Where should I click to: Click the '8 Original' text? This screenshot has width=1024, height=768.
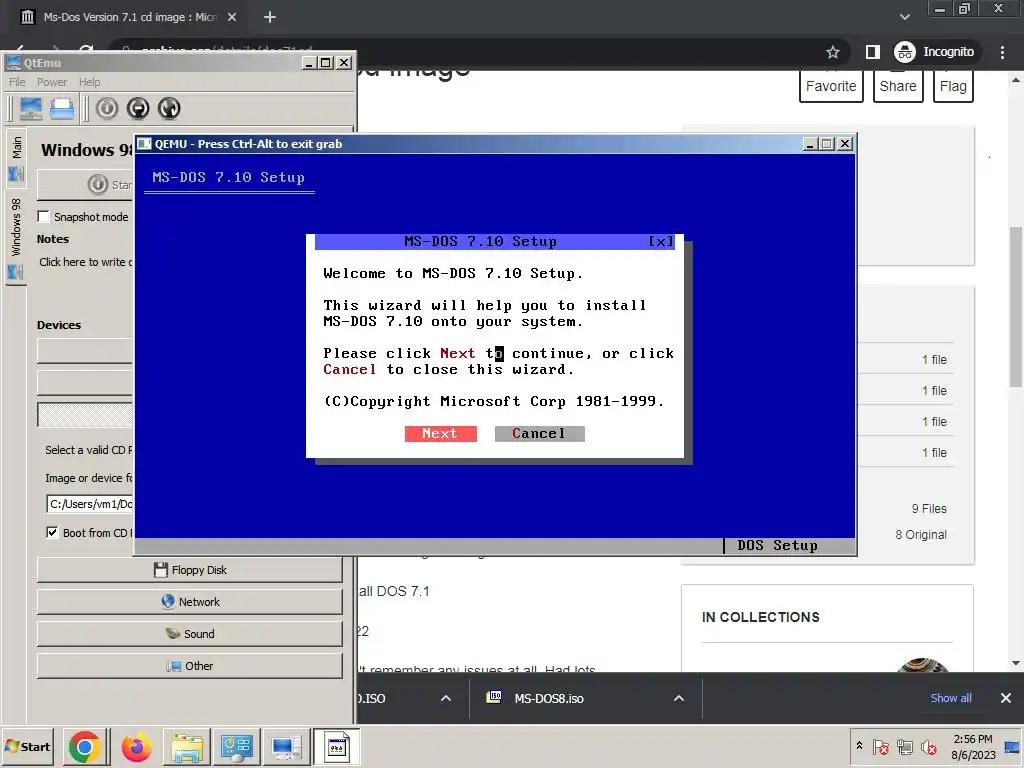[921, 535]
